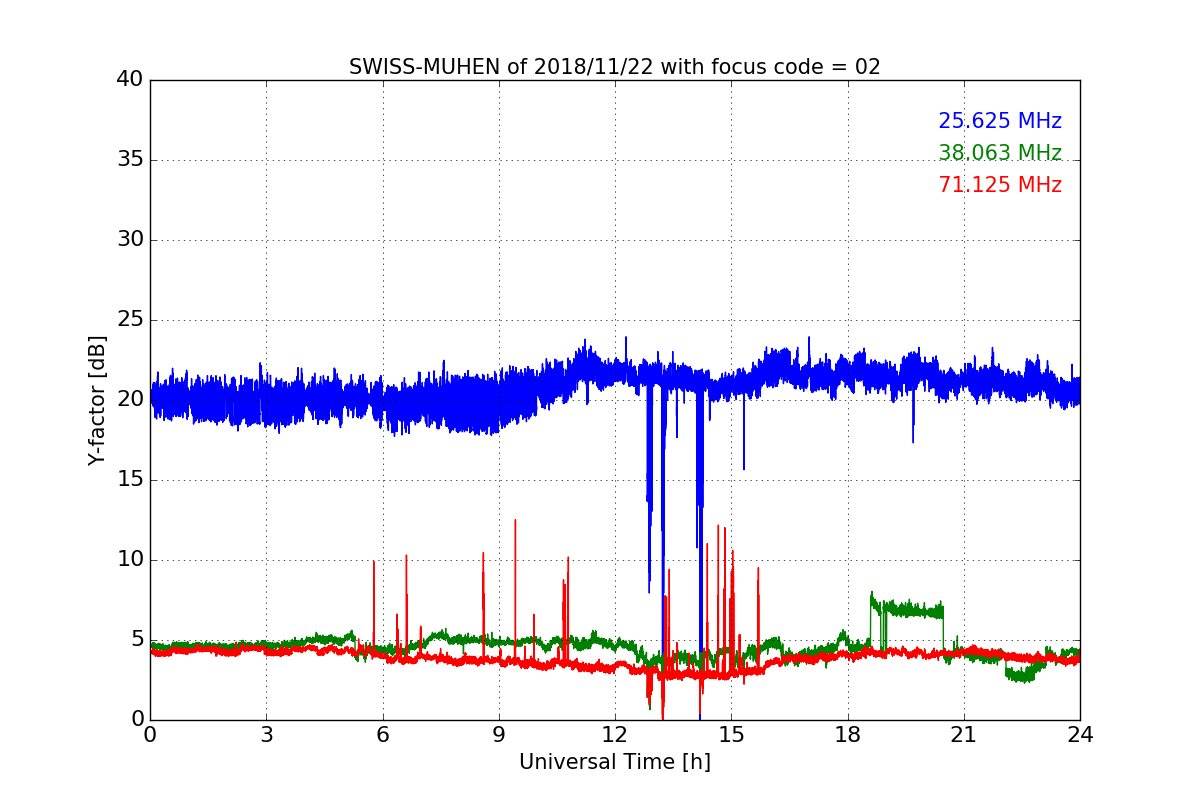Click the x-axis tick label 18
1200x800 pixels.
(x=848, y=735)
